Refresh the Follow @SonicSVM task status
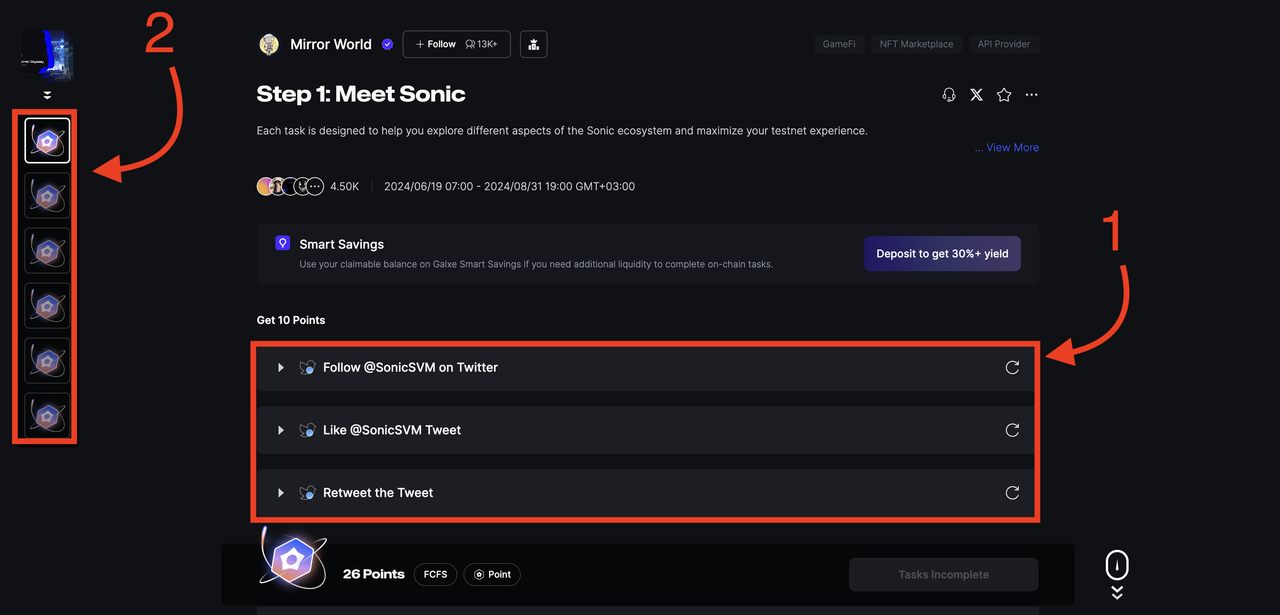The height and width of the screenshot is (615, 1280). tap(1012, 367)
